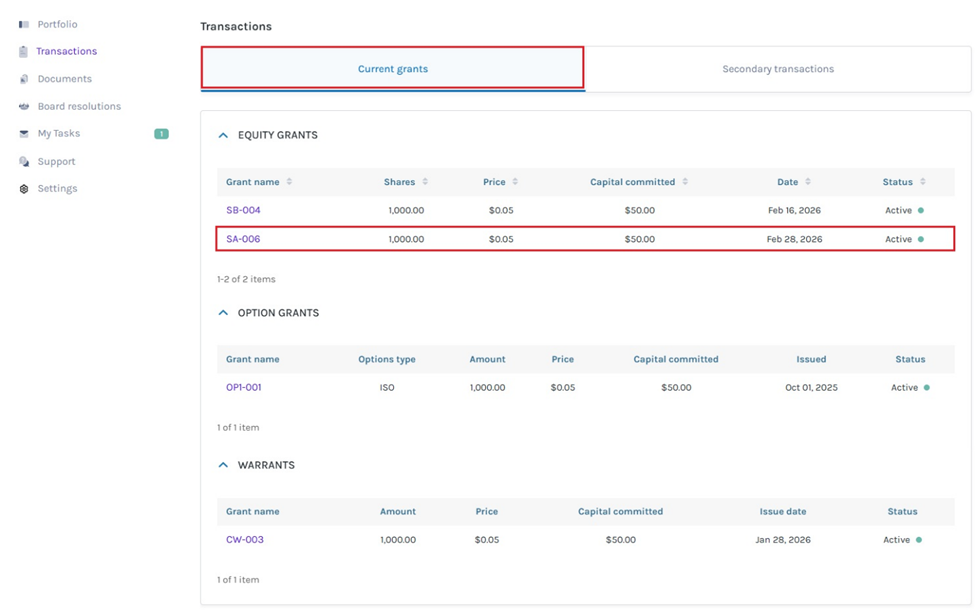Click the Portfolio icon in sidebar

click(x=24, y=24)
